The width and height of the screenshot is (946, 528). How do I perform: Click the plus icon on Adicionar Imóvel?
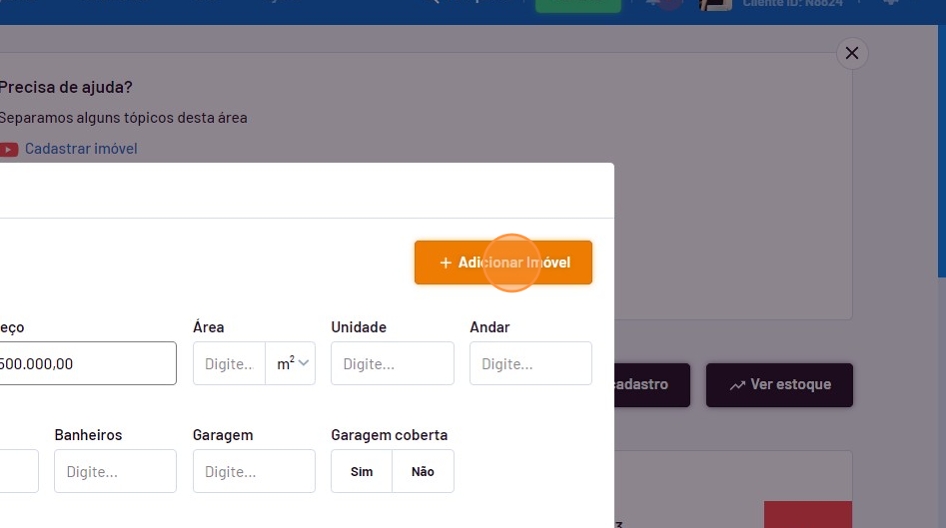(x=446, y=263)
